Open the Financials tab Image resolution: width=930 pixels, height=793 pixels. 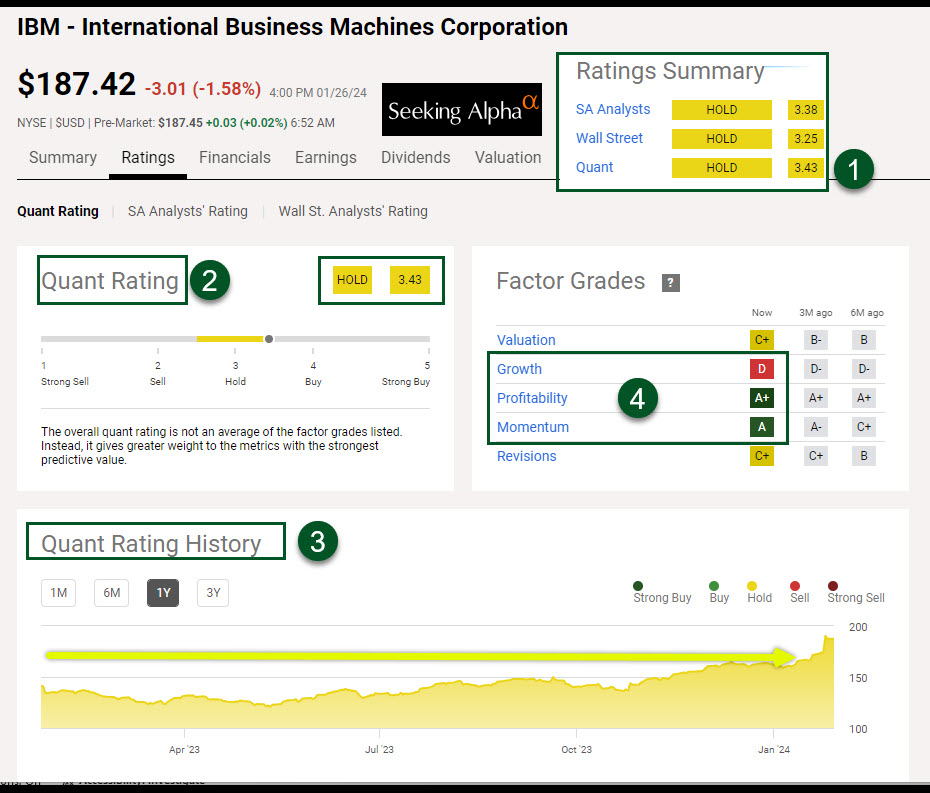235,158
